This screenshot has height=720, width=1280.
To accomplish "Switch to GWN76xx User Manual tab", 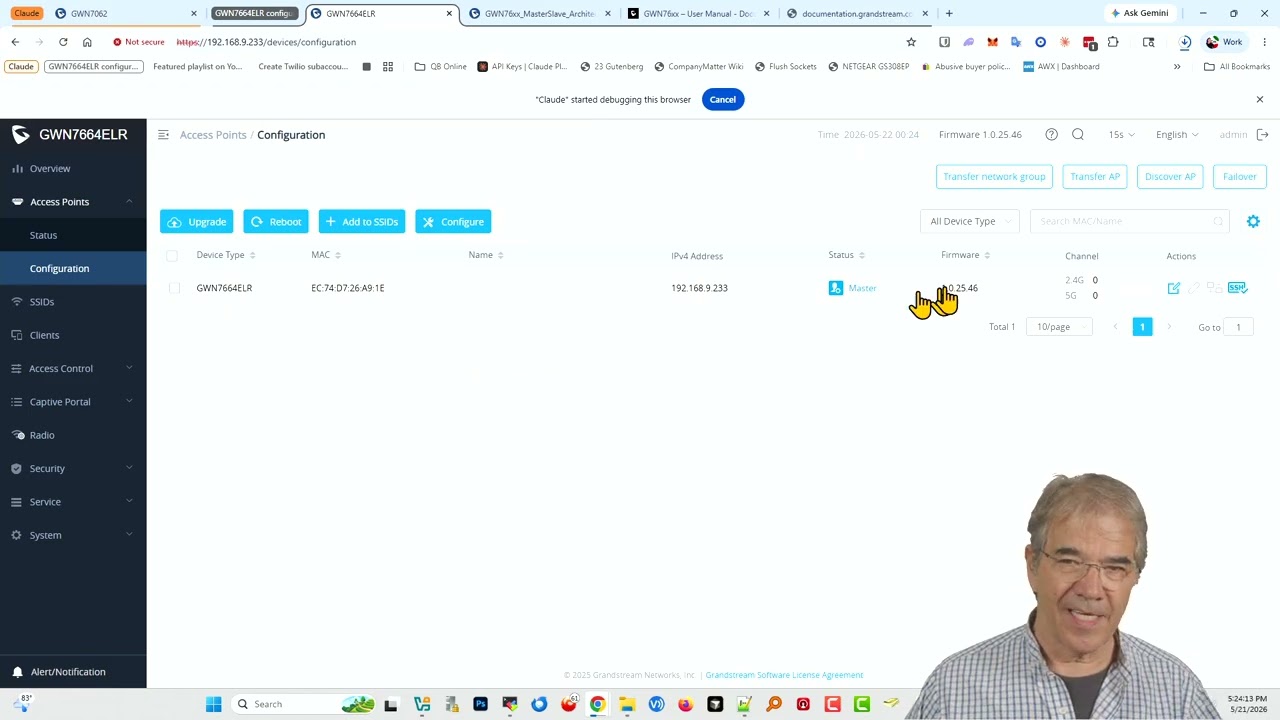I will (700, 13).
